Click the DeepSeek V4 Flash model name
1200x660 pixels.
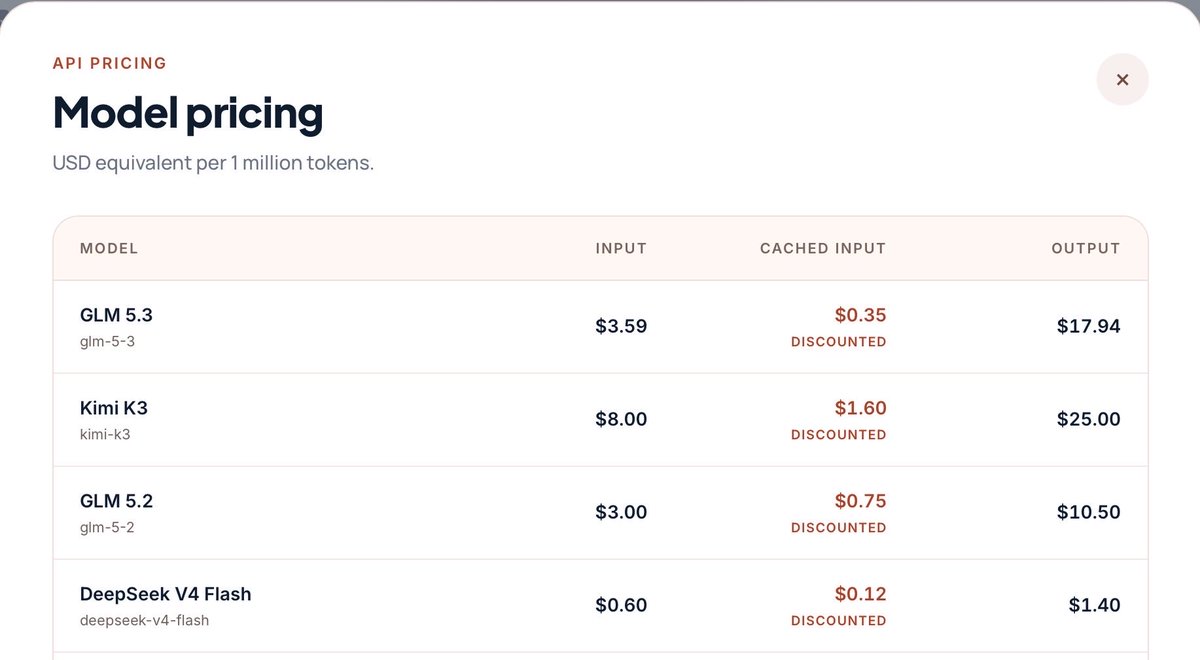(166, 594)
